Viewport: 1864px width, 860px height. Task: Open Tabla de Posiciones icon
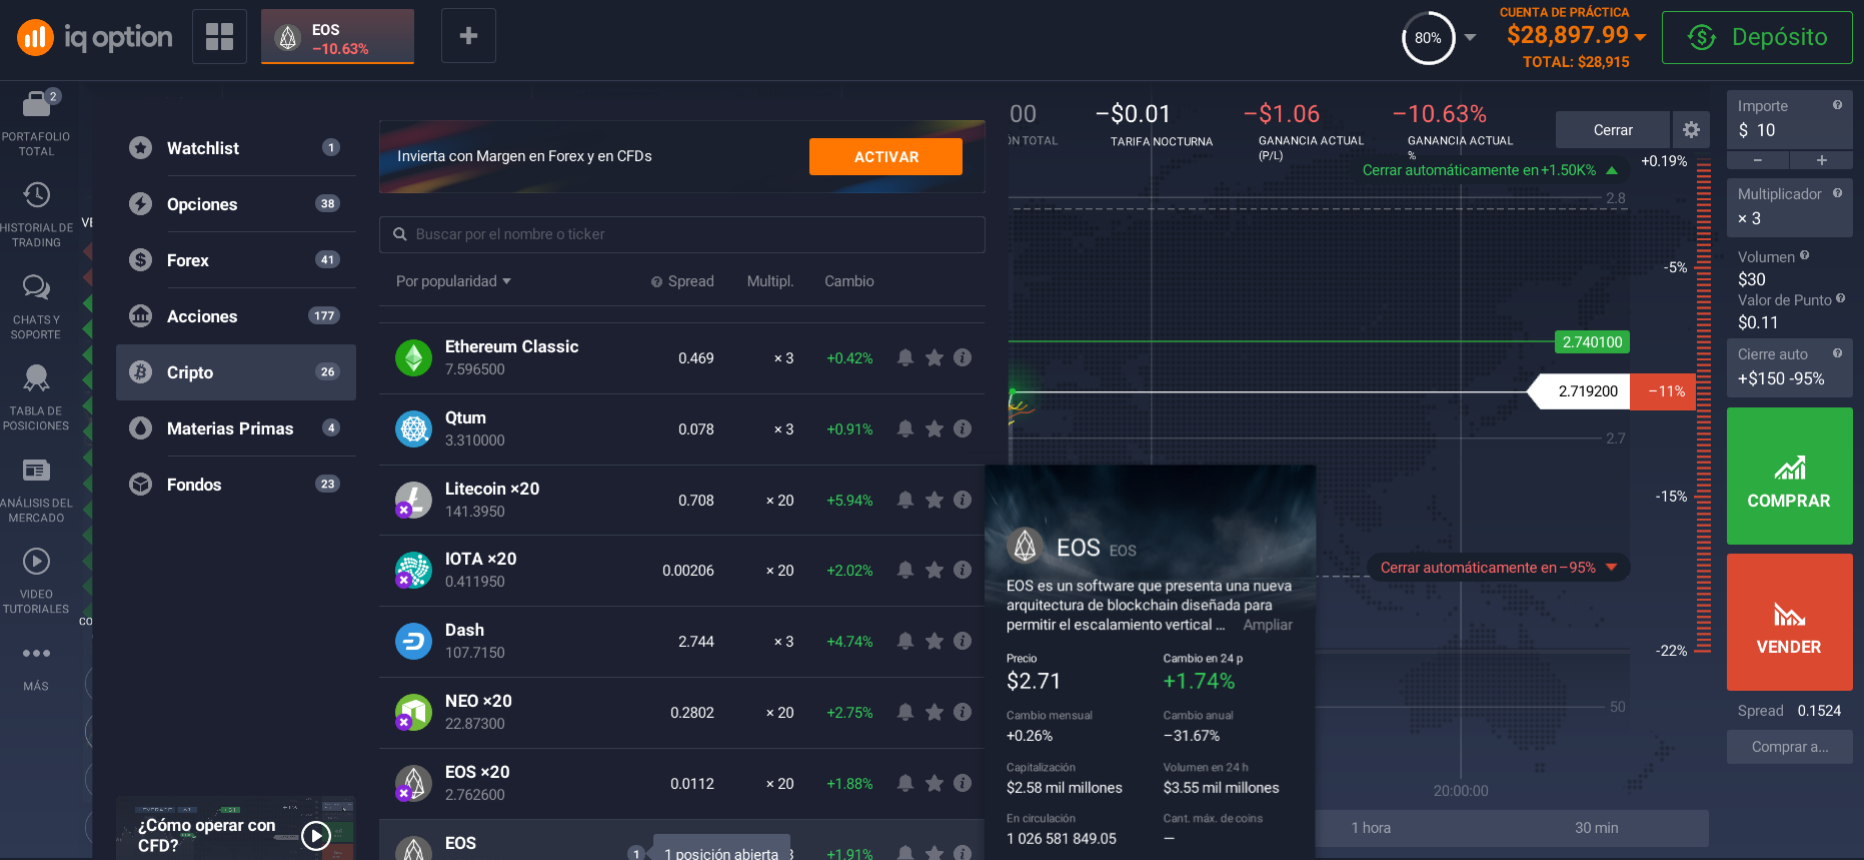(37, 378)
